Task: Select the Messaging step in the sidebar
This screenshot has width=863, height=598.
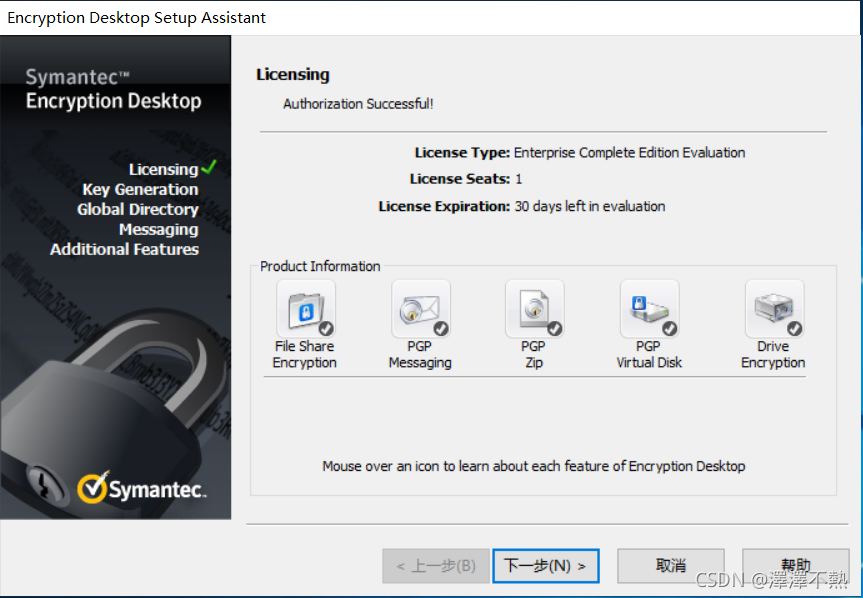Action: (159, 229)
